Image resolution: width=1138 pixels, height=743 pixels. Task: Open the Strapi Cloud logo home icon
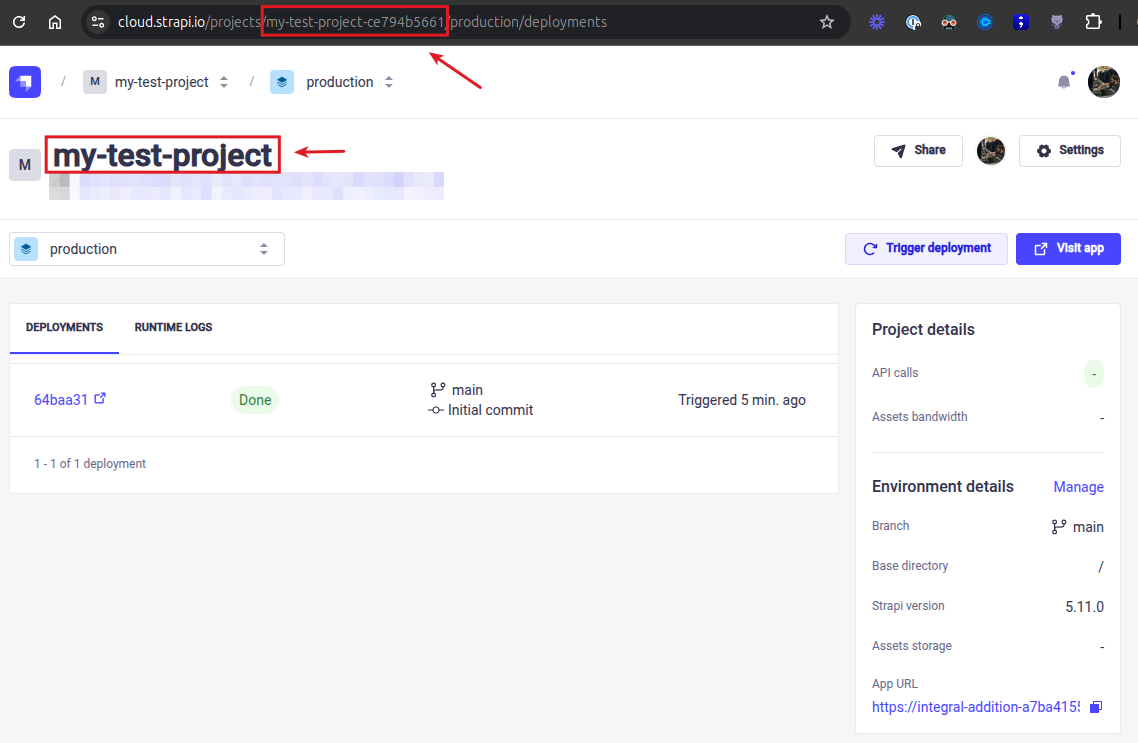[25, 82]
